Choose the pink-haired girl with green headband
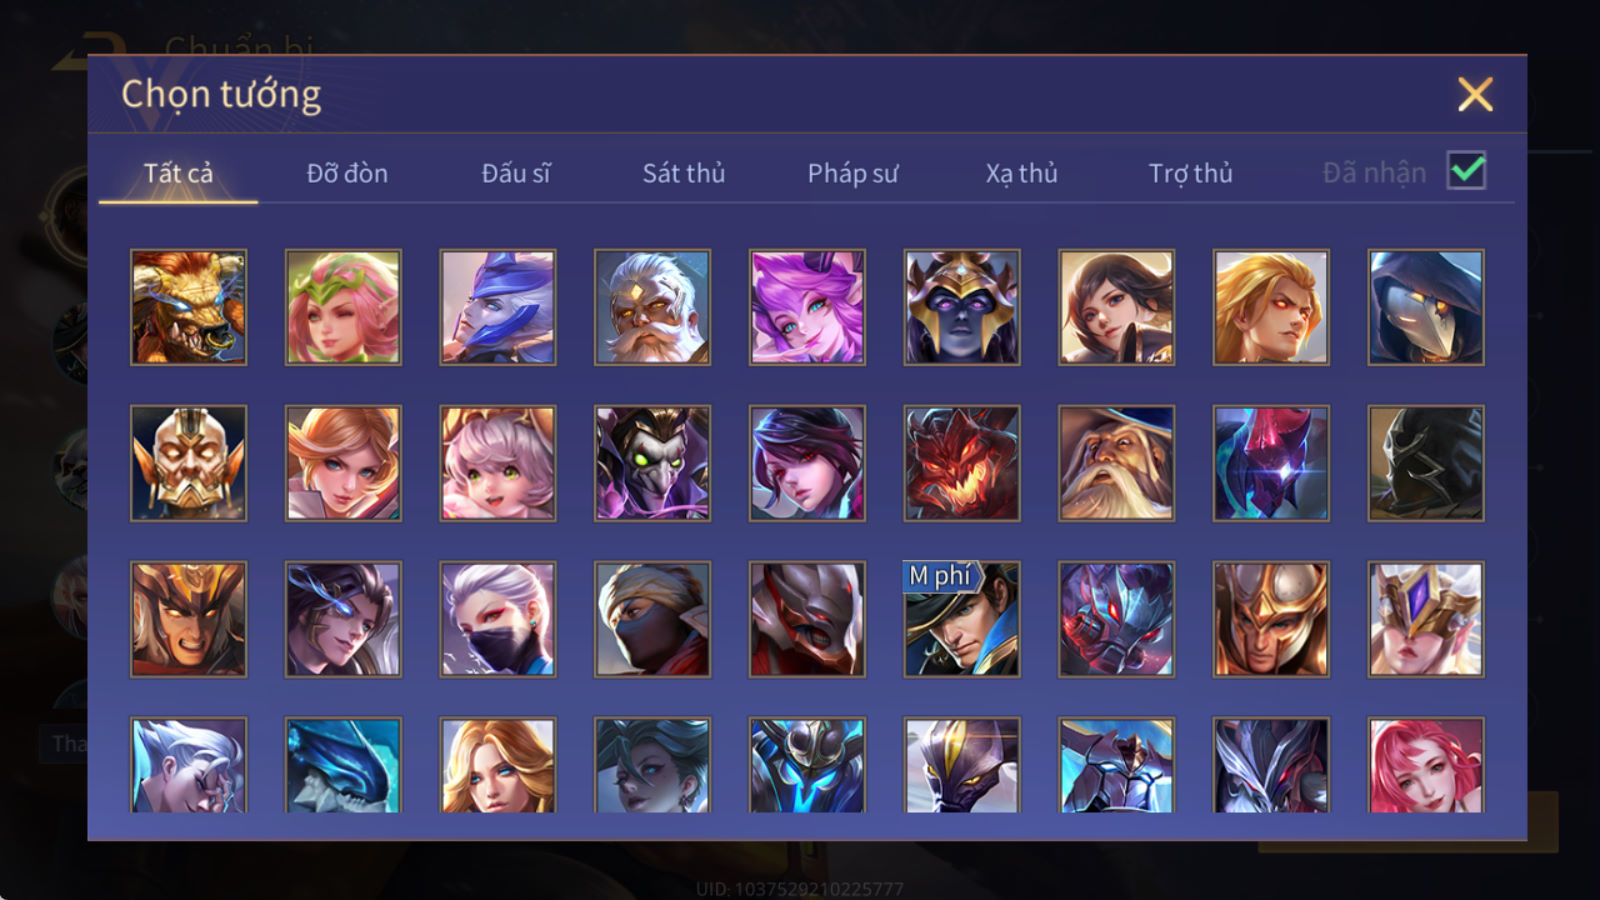1600x900 pixels. 343,307
